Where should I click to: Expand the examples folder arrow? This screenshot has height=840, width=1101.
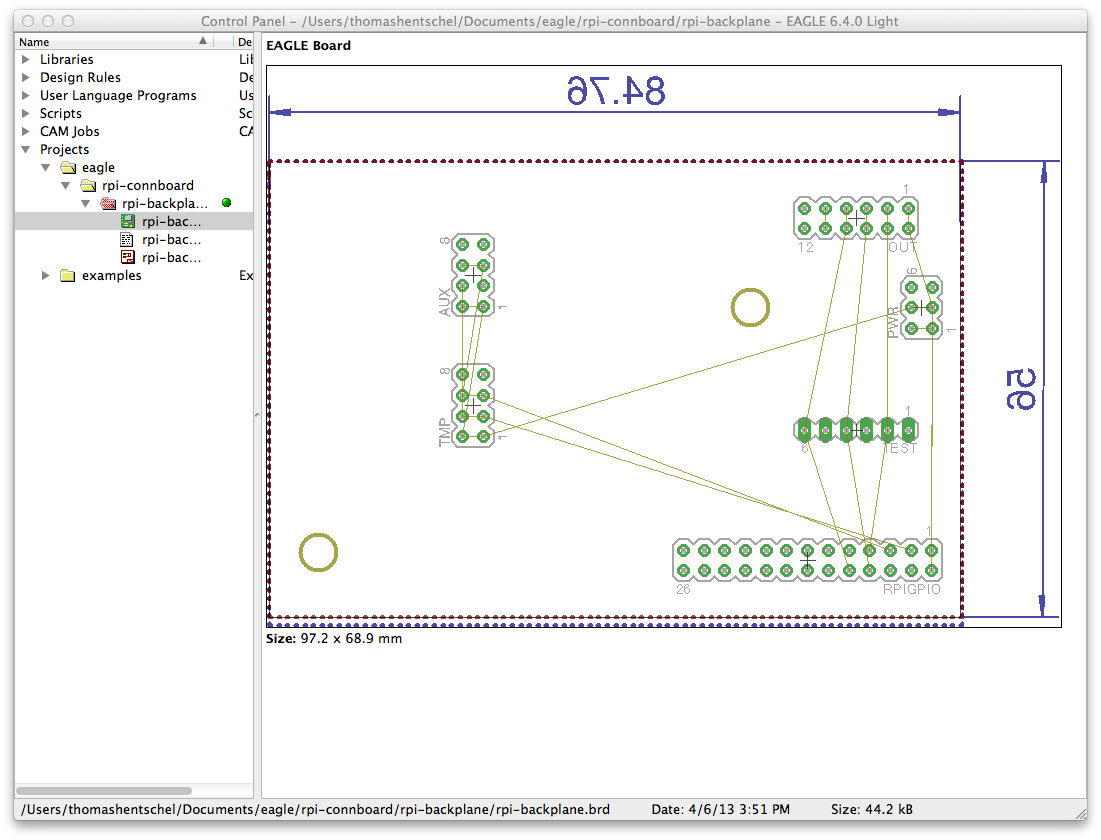[46, 275]
